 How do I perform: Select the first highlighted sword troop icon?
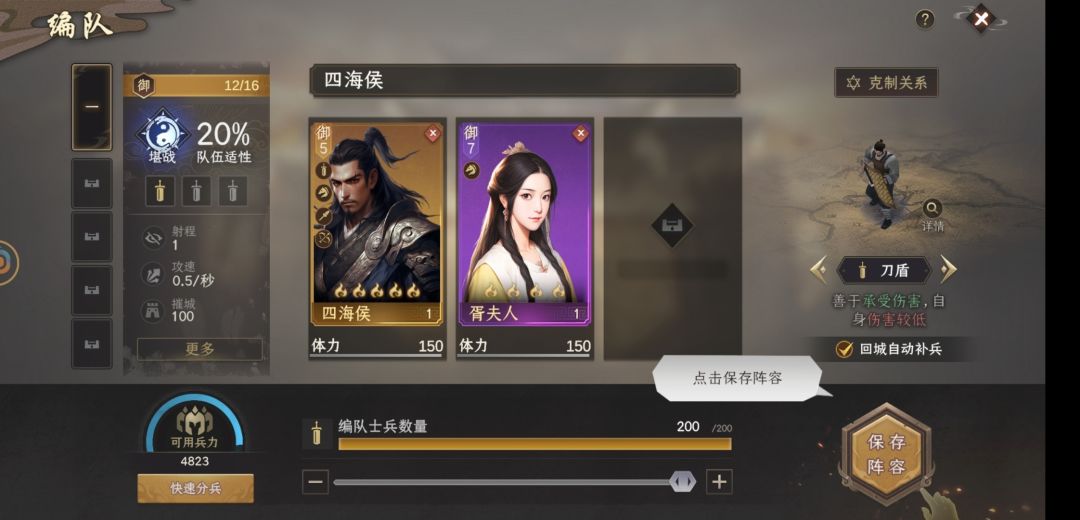coord(160,191)
